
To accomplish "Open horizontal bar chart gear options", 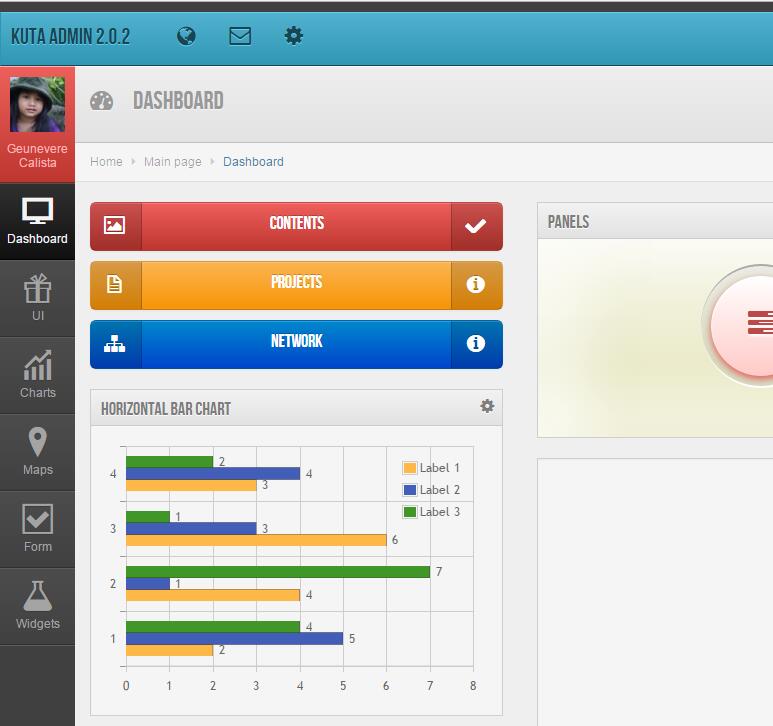I will [487, 406].
